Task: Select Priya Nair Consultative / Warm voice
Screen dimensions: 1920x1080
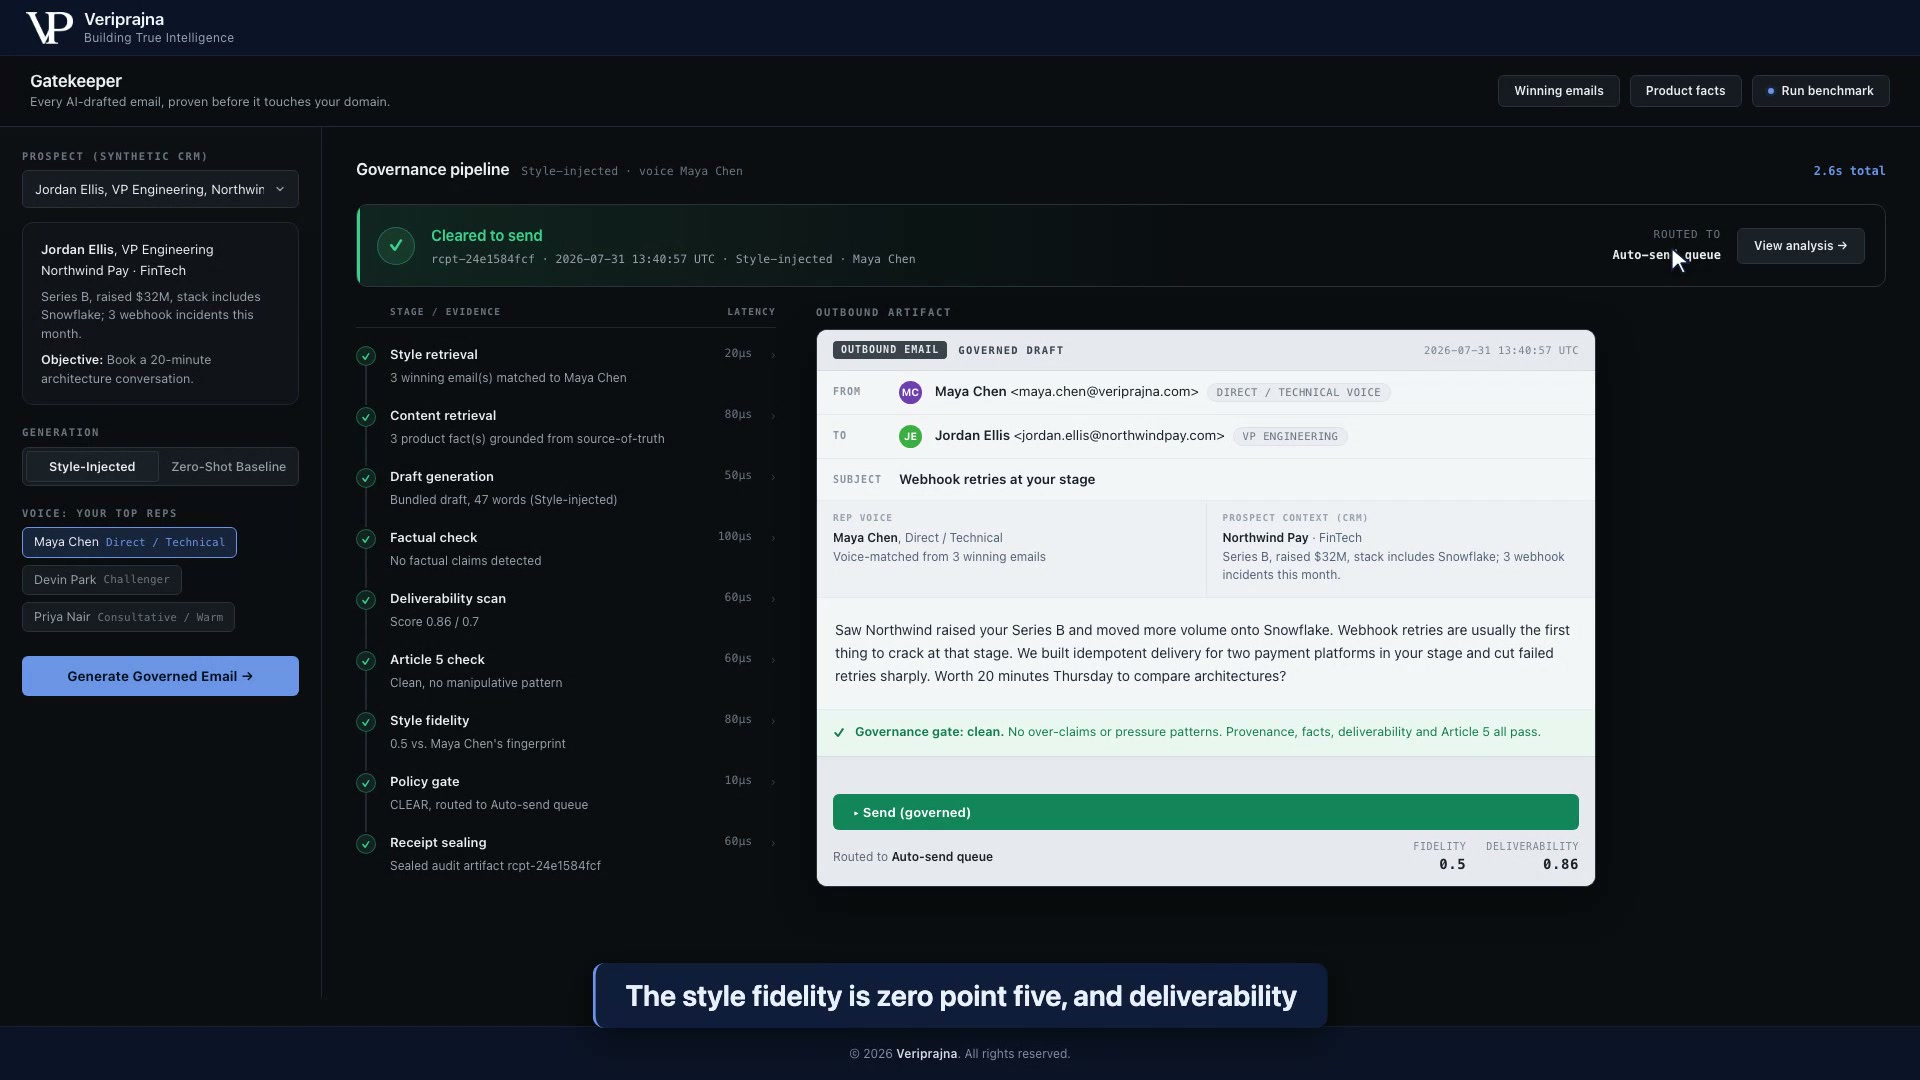Action: 128,617
